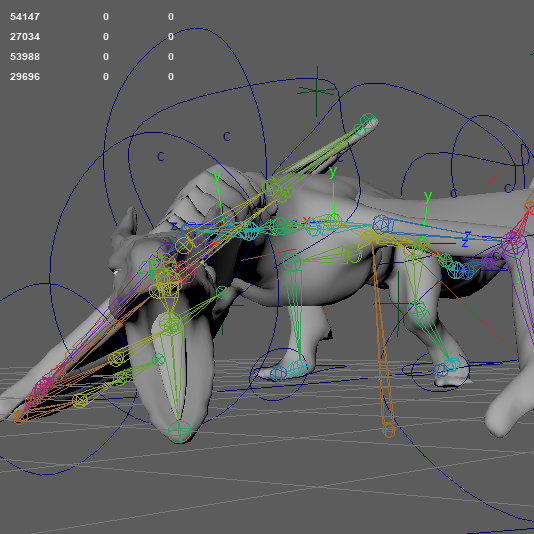Select the circle control around the front foot
Viewport: 534px width, 534px height.
(x=279, y=374)
